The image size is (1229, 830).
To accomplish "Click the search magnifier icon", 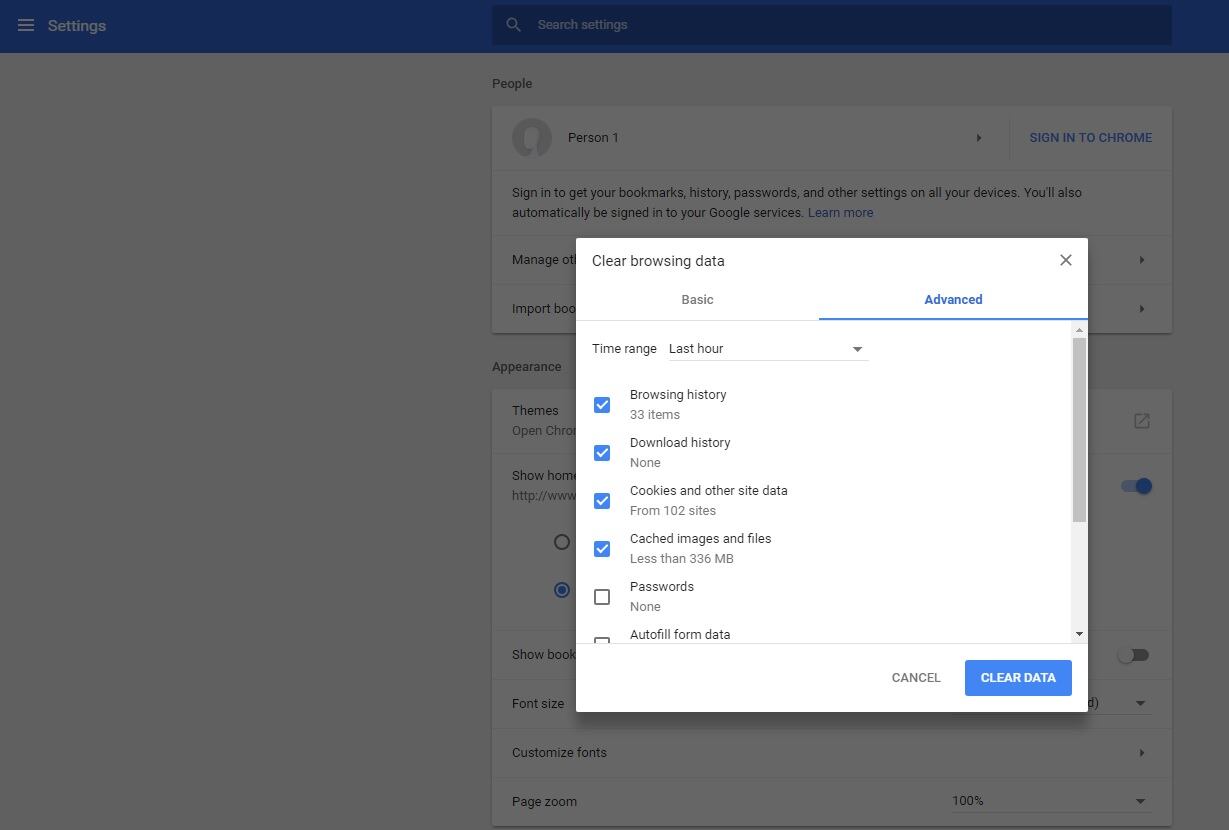I will click(x=513, y=25).
